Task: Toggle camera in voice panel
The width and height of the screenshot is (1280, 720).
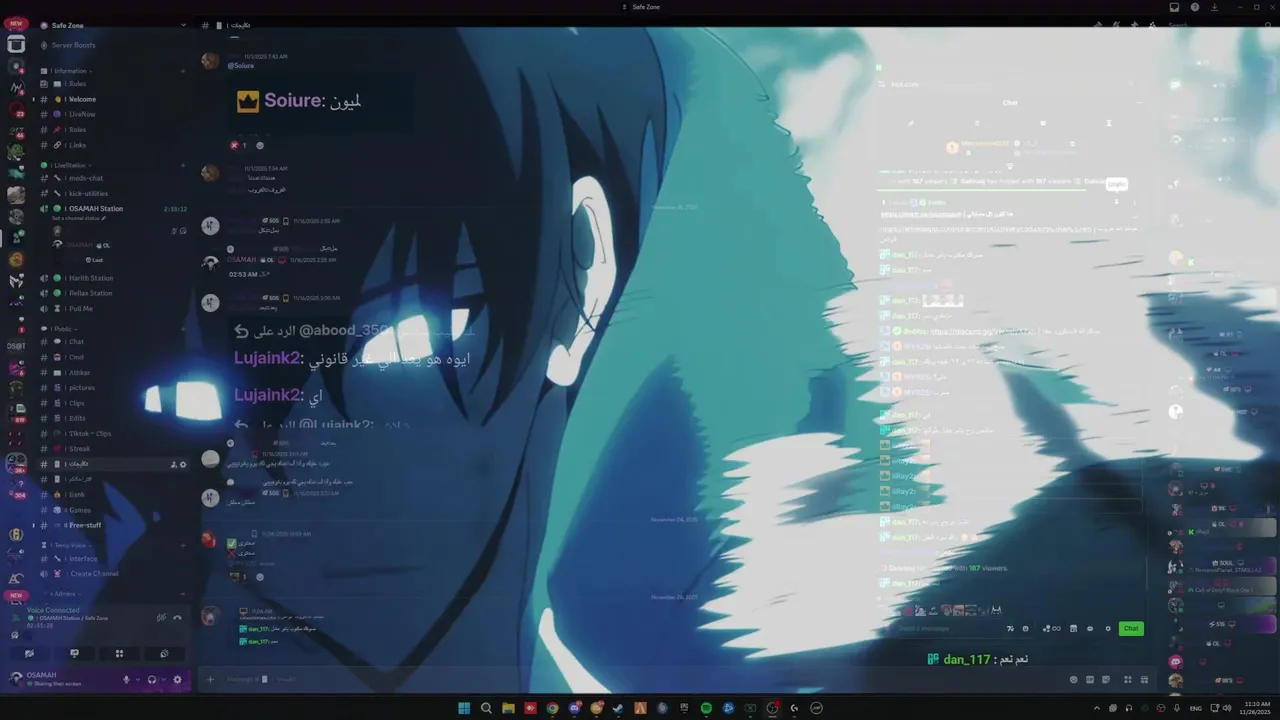Action: click(x=29, y=653)
